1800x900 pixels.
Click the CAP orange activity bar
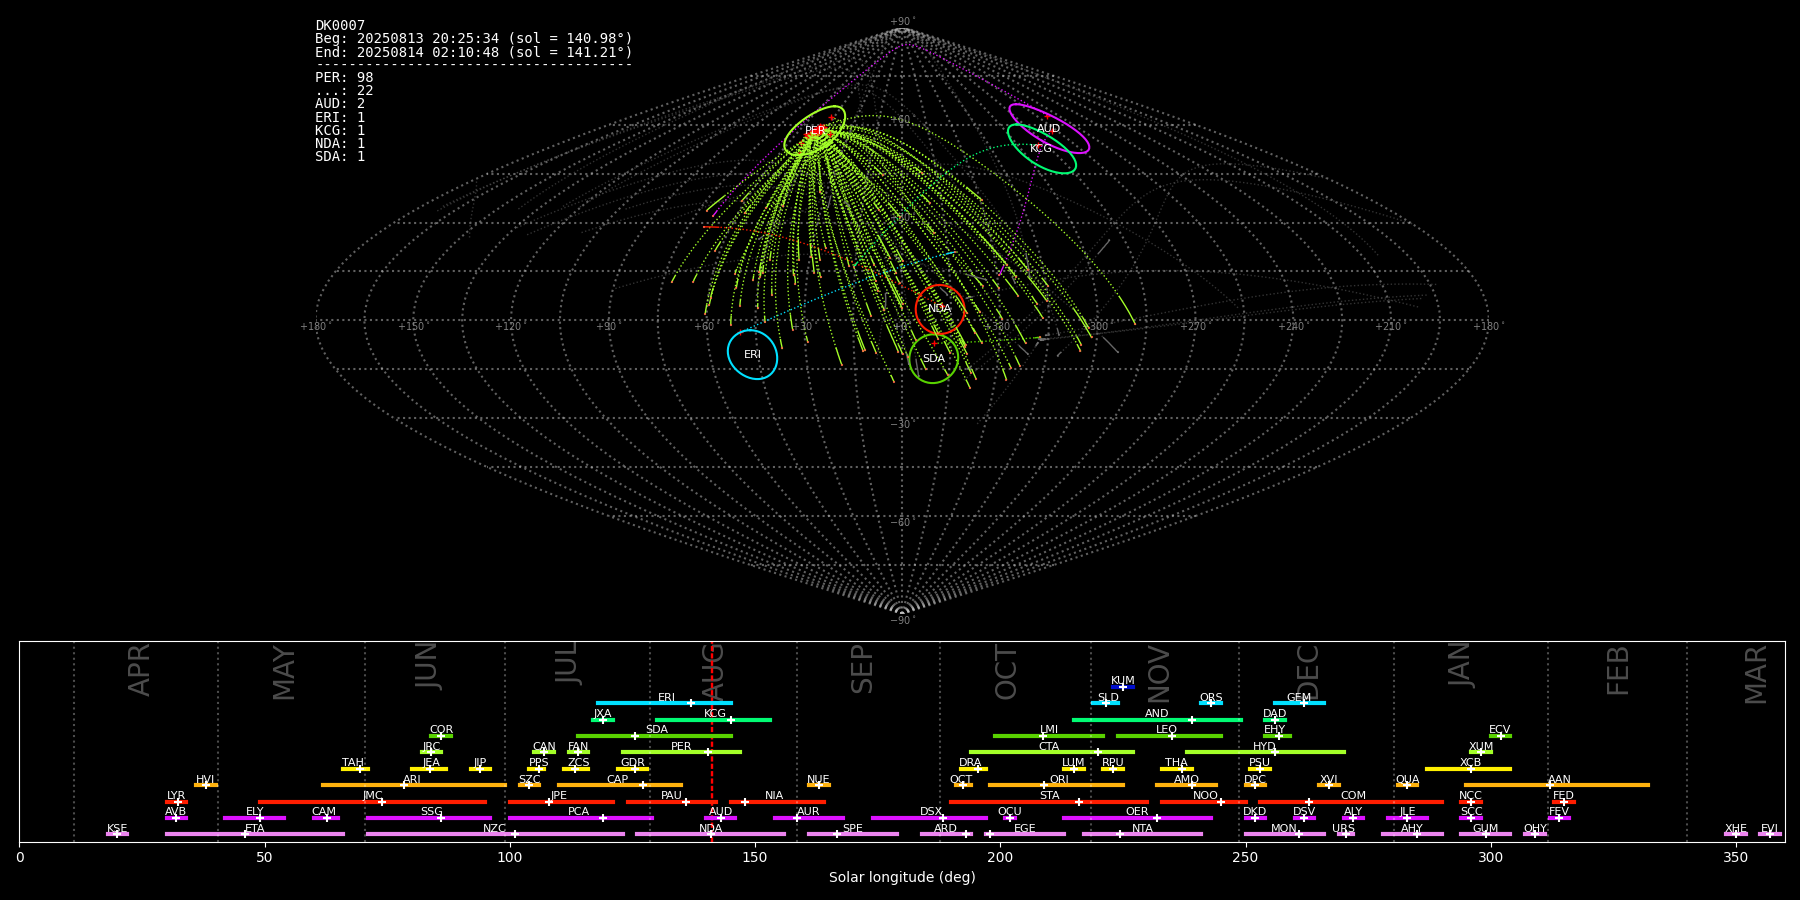[619, 785]
